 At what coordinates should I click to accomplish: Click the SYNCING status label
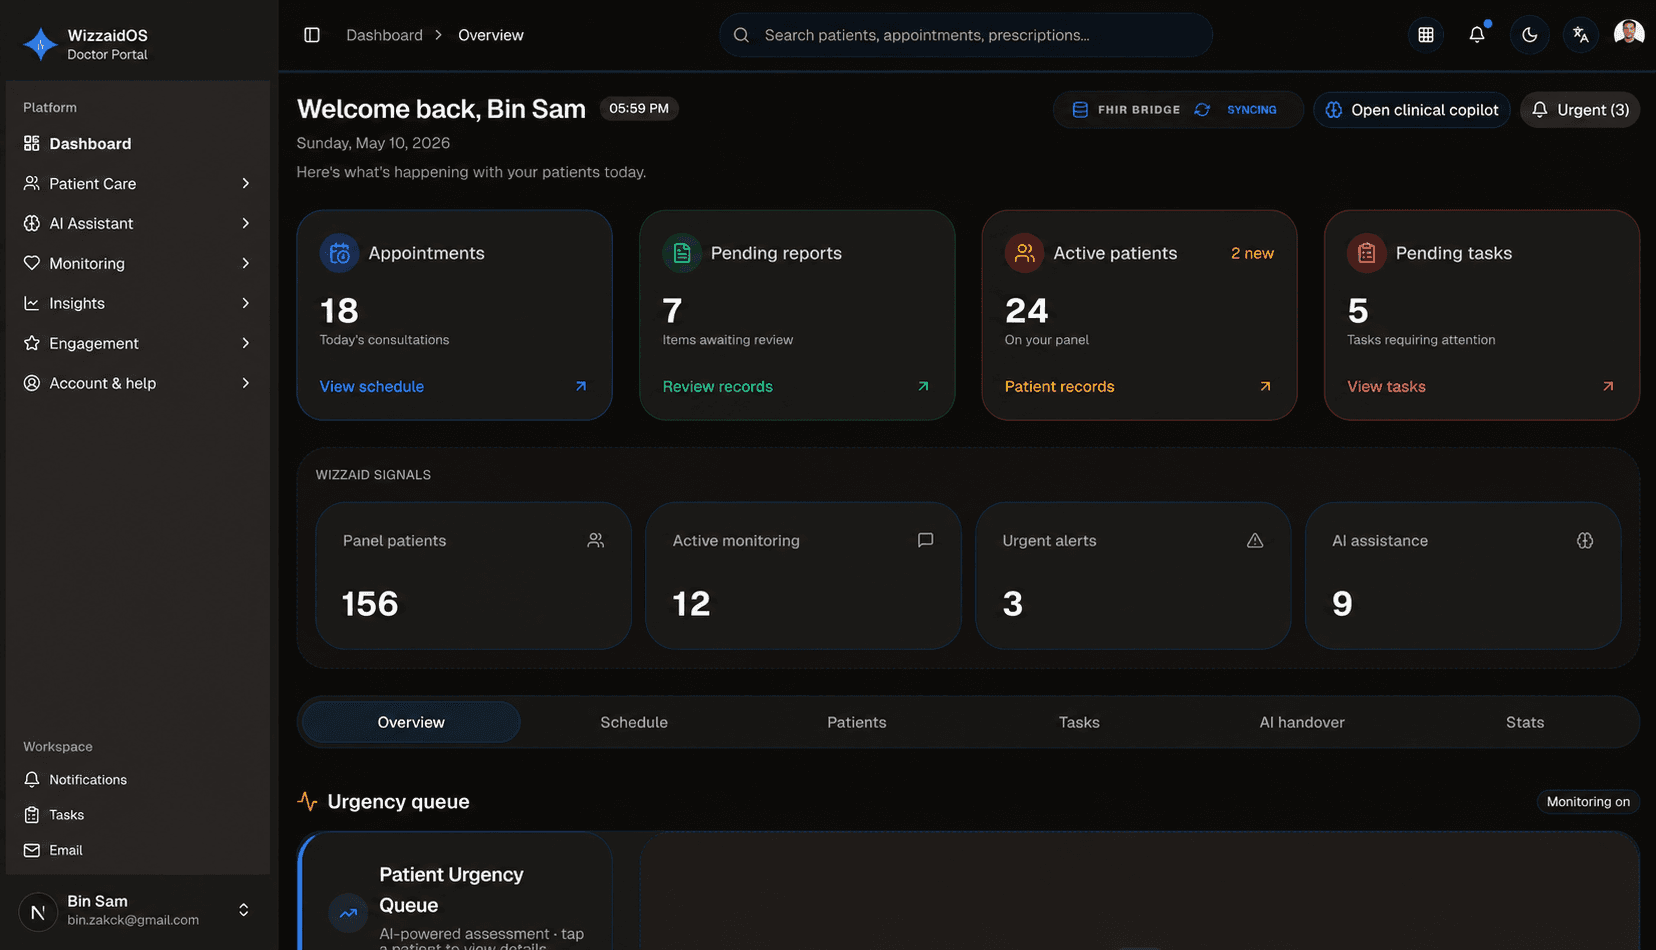coord(1252,110)
